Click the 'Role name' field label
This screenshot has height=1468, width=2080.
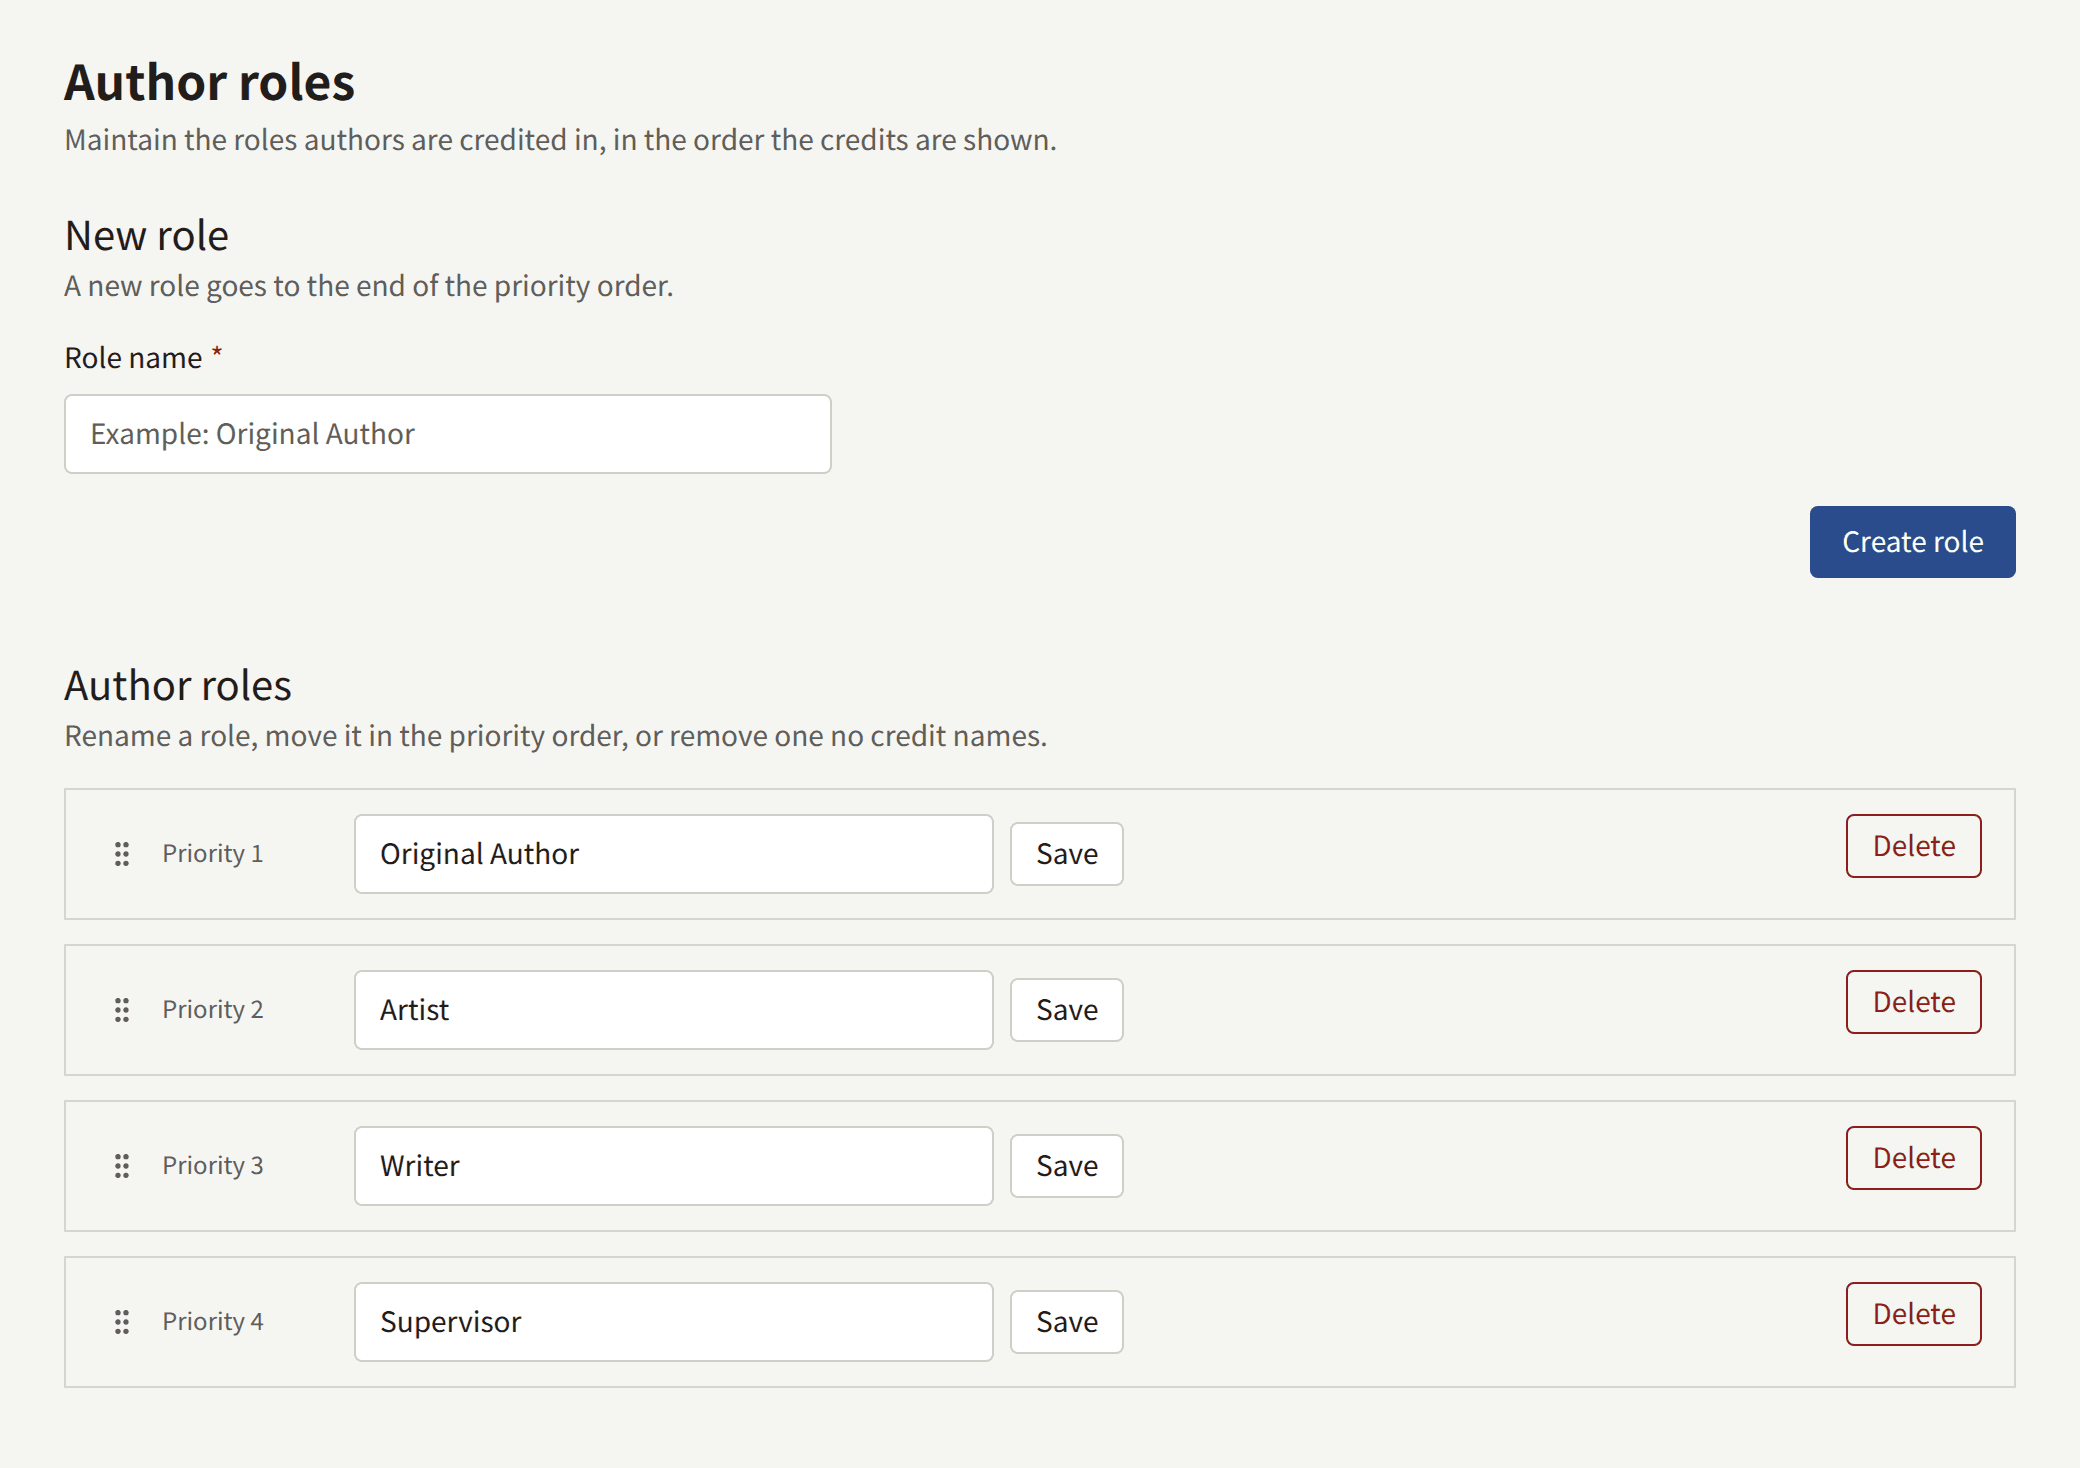(x=134, y=358)
